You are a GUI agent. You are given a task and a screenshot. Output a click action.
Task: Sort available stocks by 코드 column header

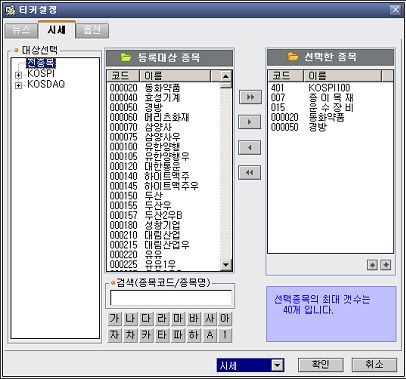coord(123,76)
